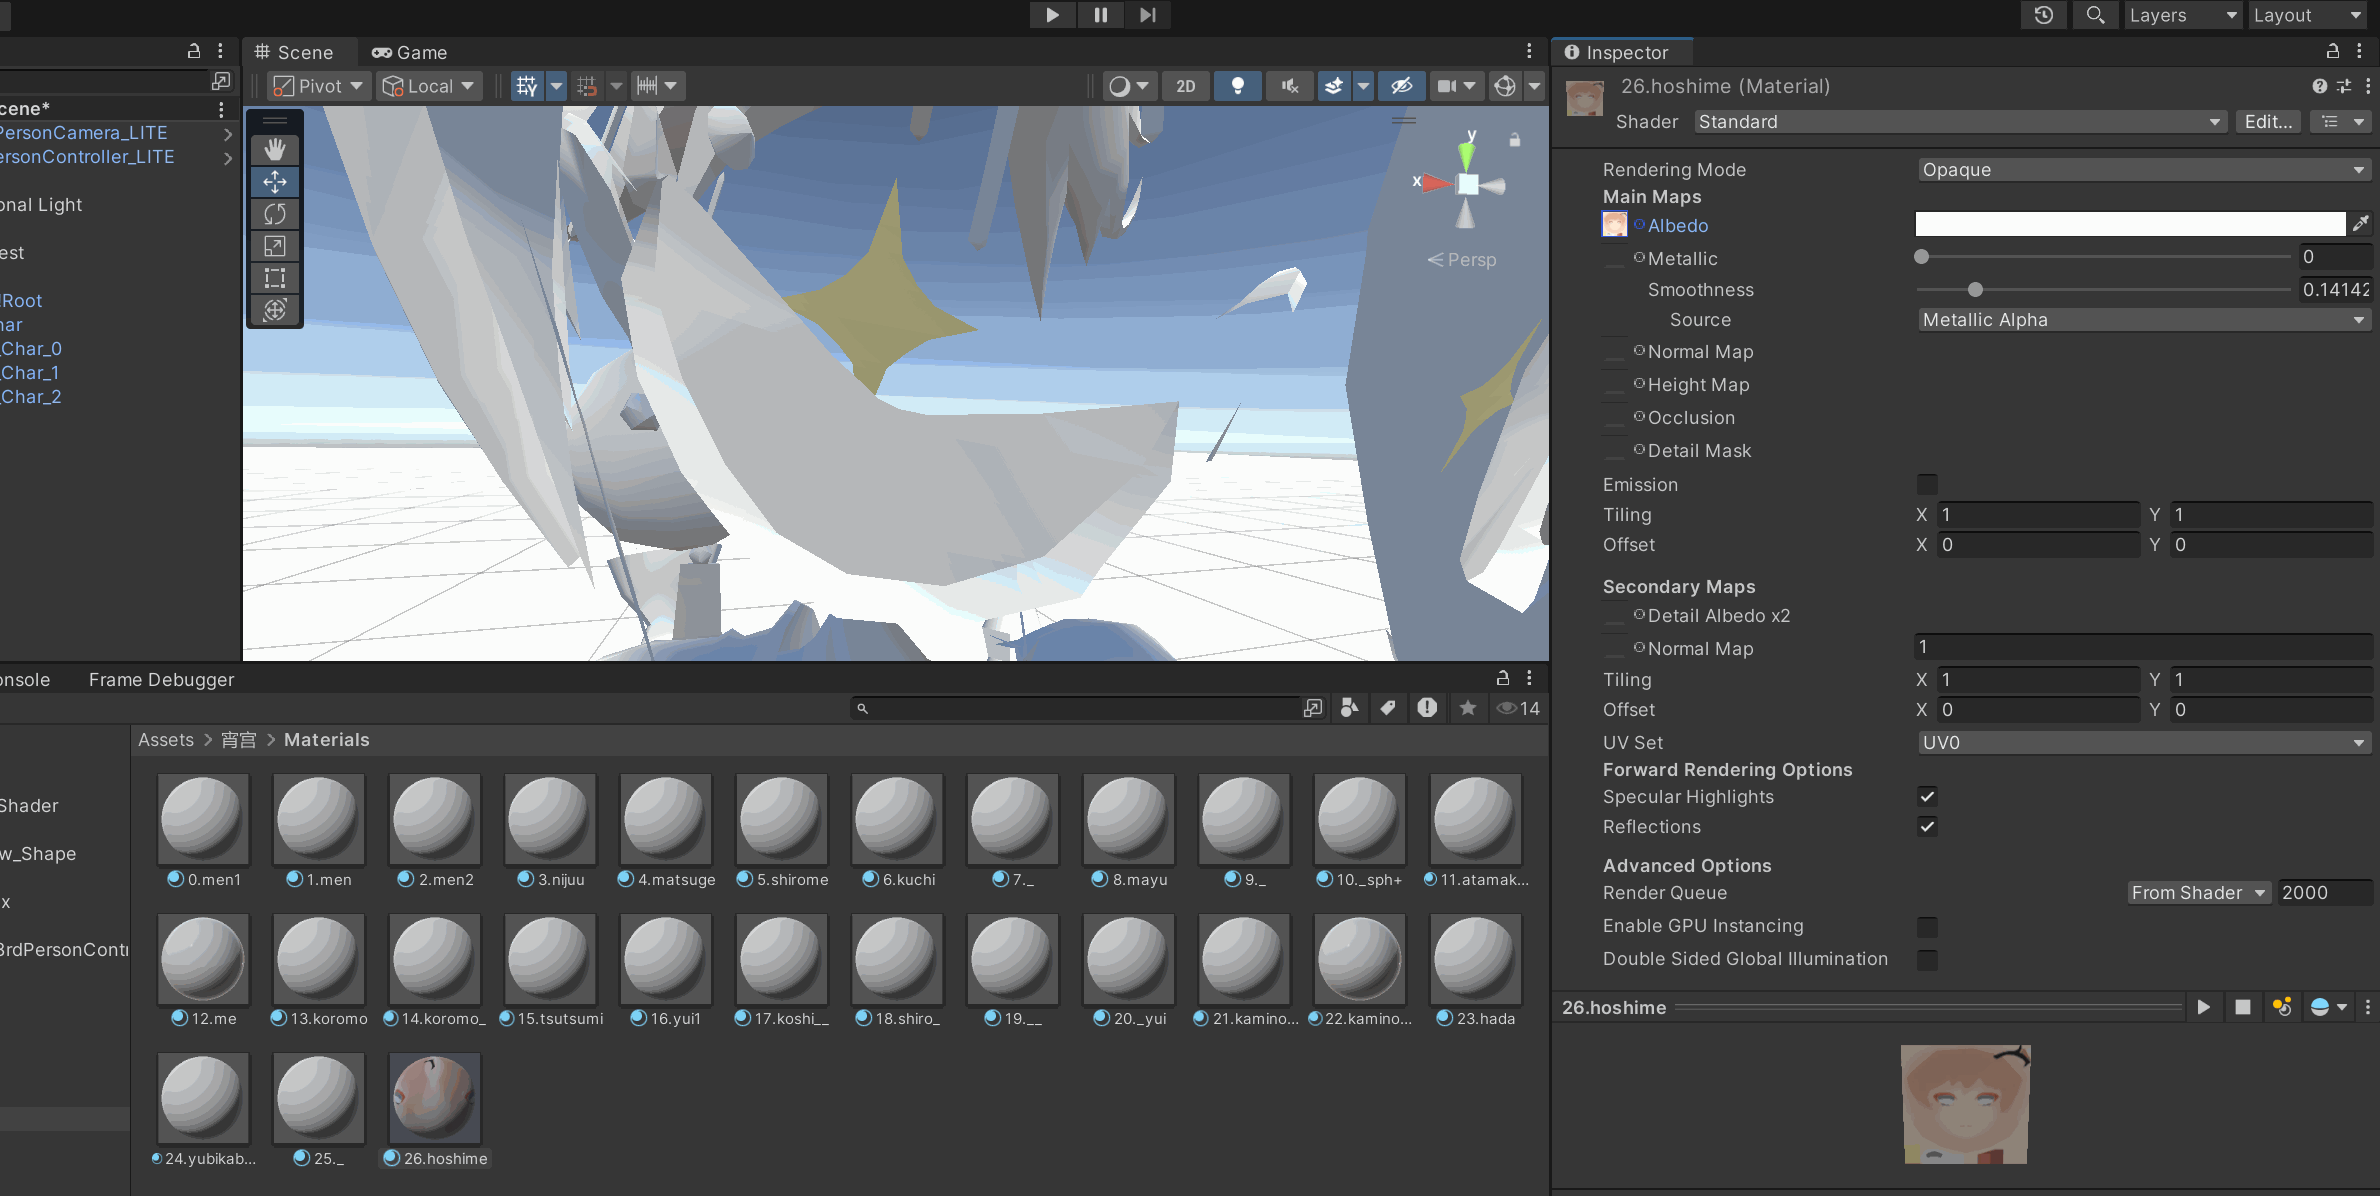Open the Rendering Mode dropdown

pos(2143,170)
